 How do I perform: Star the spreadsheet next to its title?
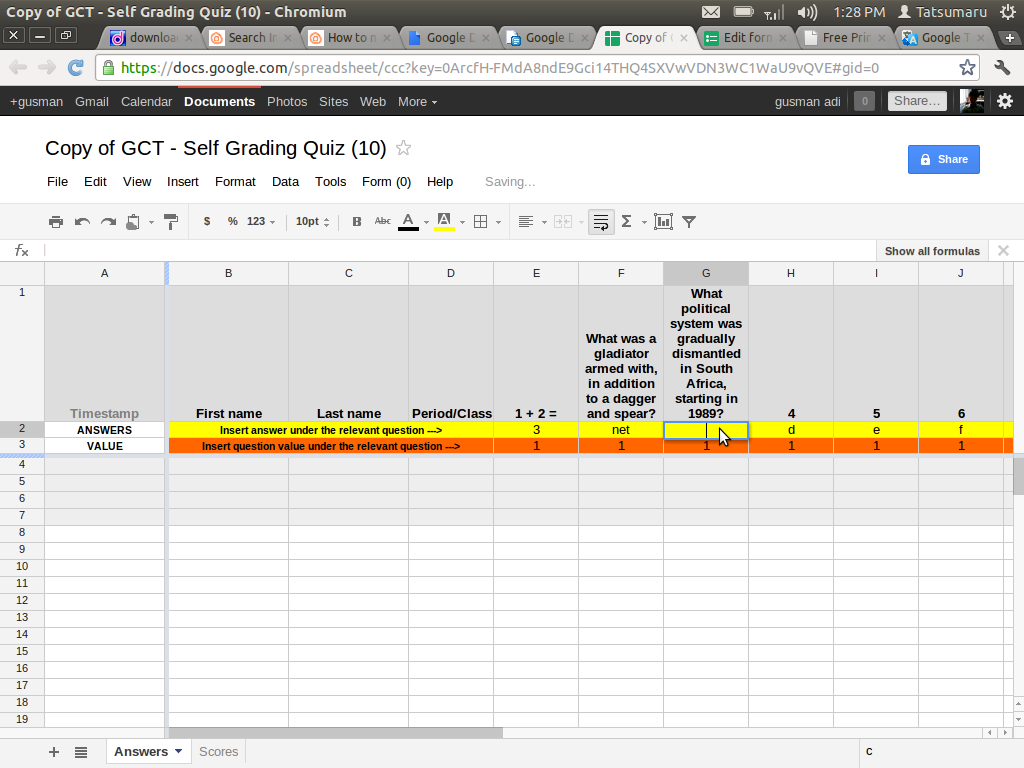(x=403, y=147)
